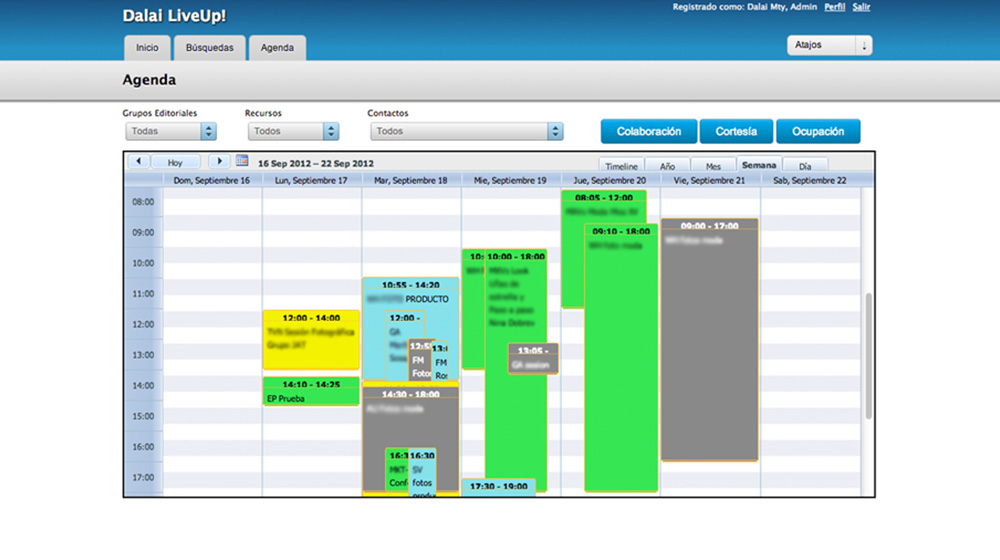Switch to the Timeline view tab

(621, 166)
